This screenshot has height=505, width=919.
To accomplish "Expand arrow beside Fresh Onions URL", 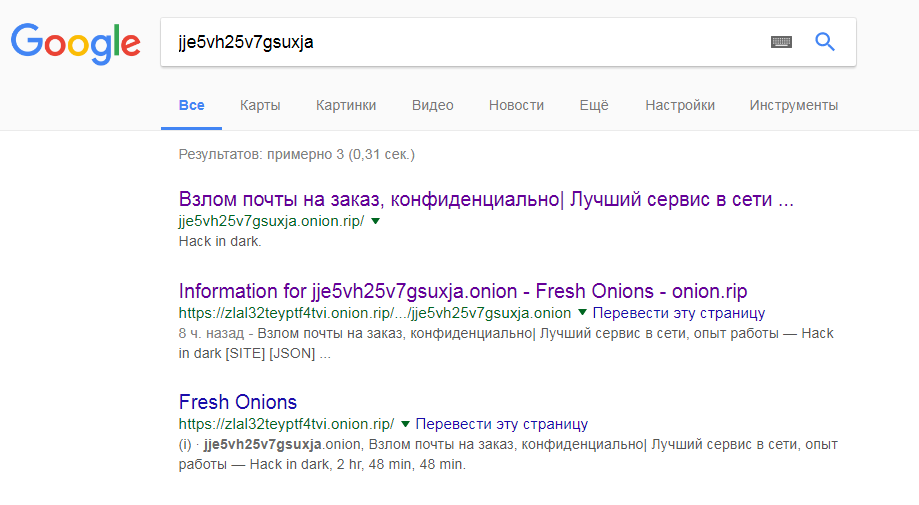I will click(x=405, y=423).
